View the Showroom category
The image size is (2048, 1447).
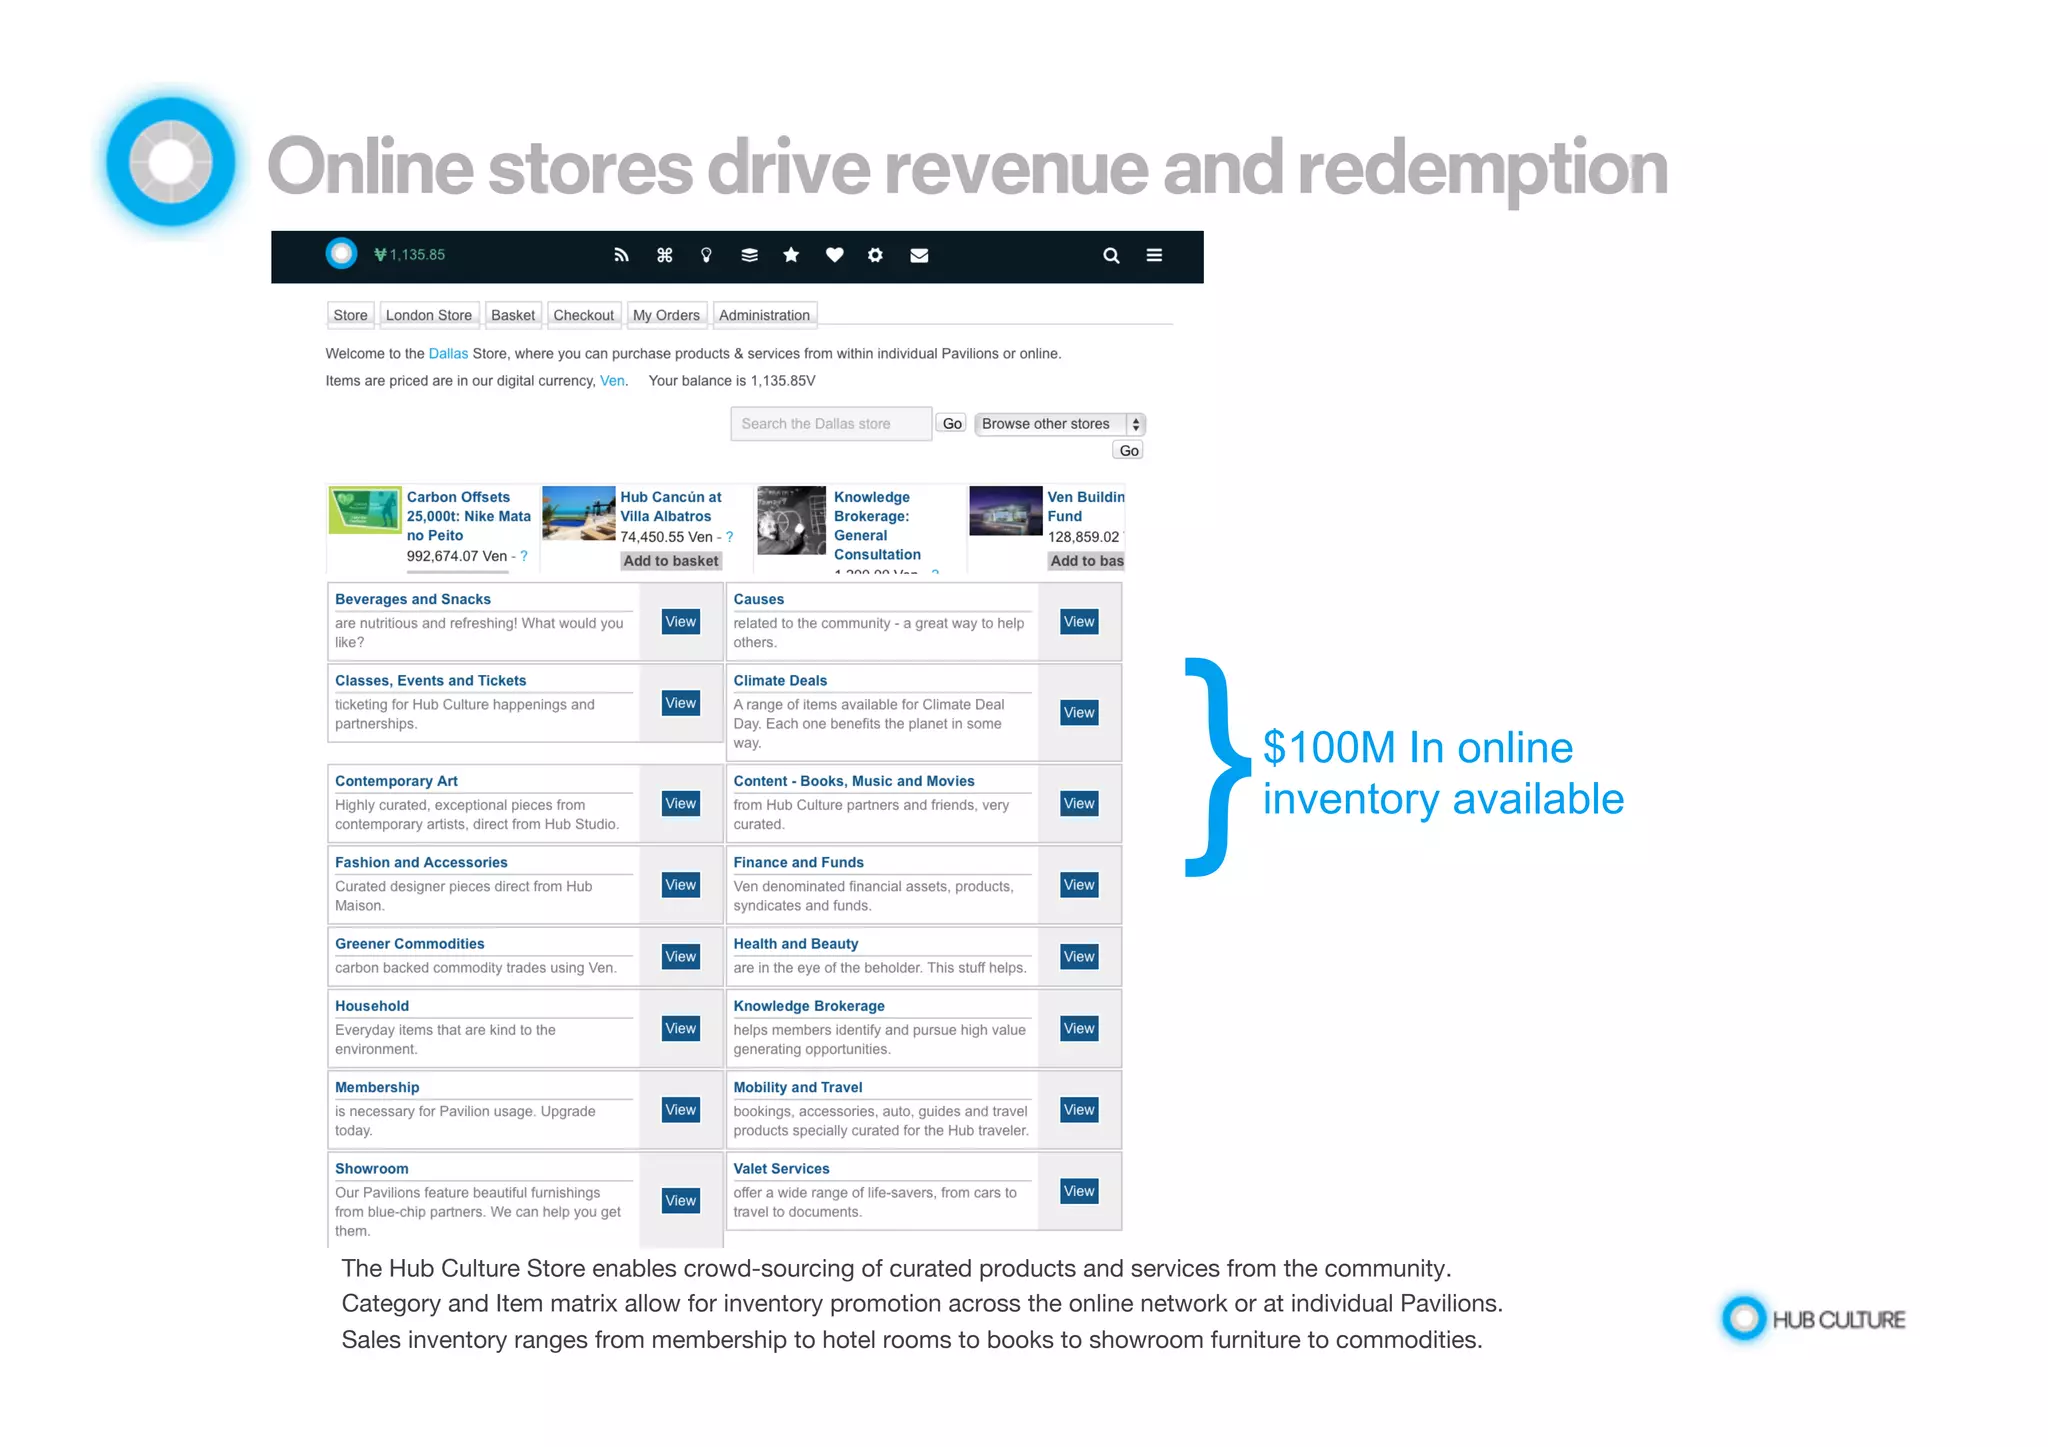(681, 1201)
